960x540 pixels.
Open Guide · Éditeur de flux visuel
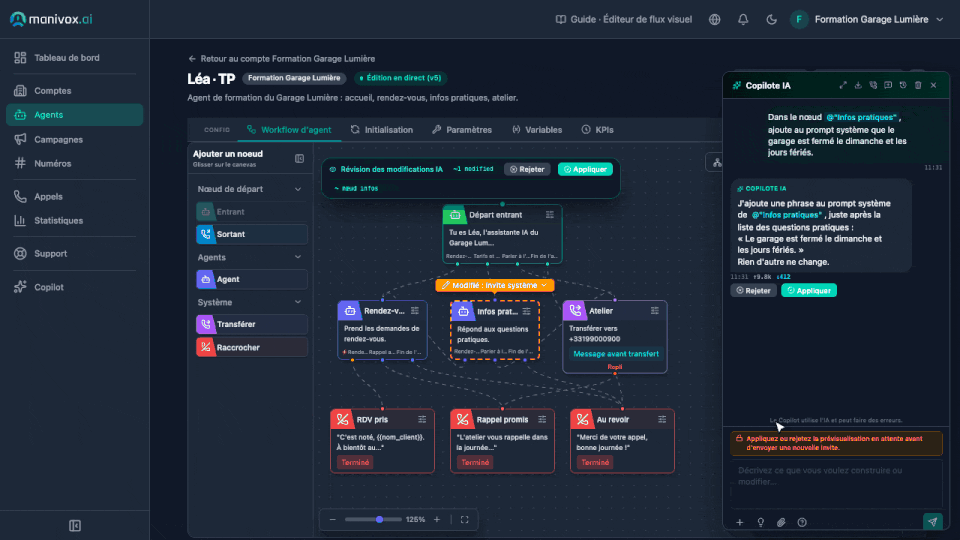[x=623, y=20]
